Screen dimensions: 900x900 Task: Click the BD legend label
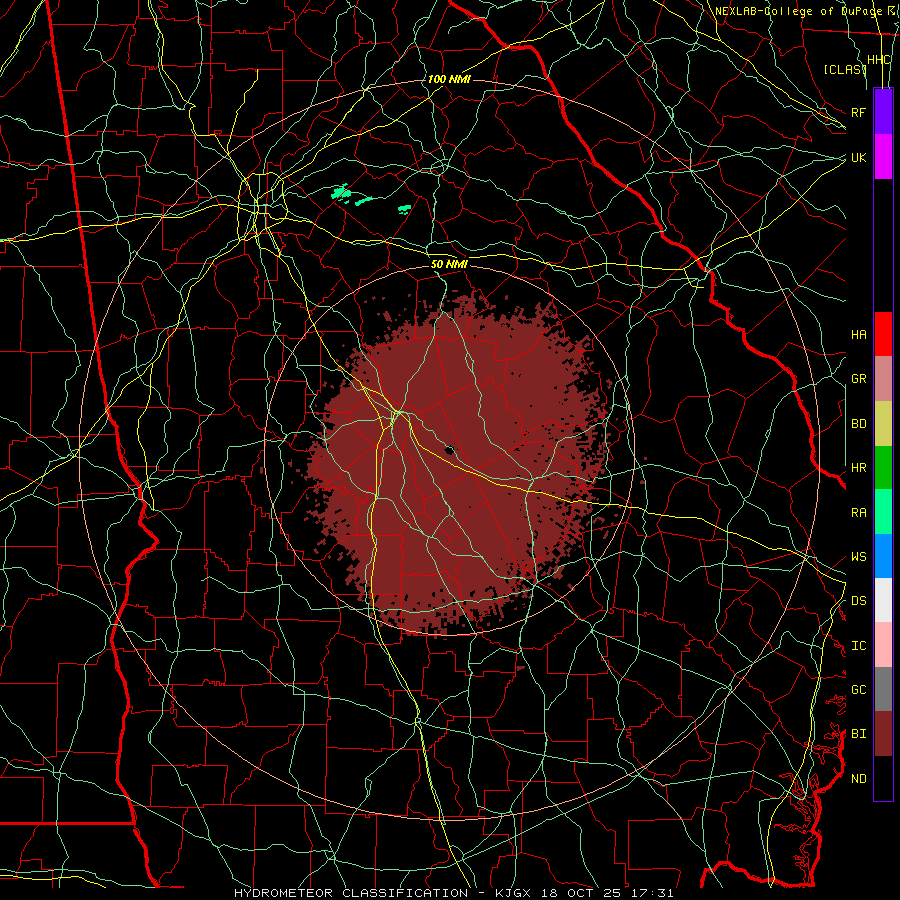tap(858, 424)
